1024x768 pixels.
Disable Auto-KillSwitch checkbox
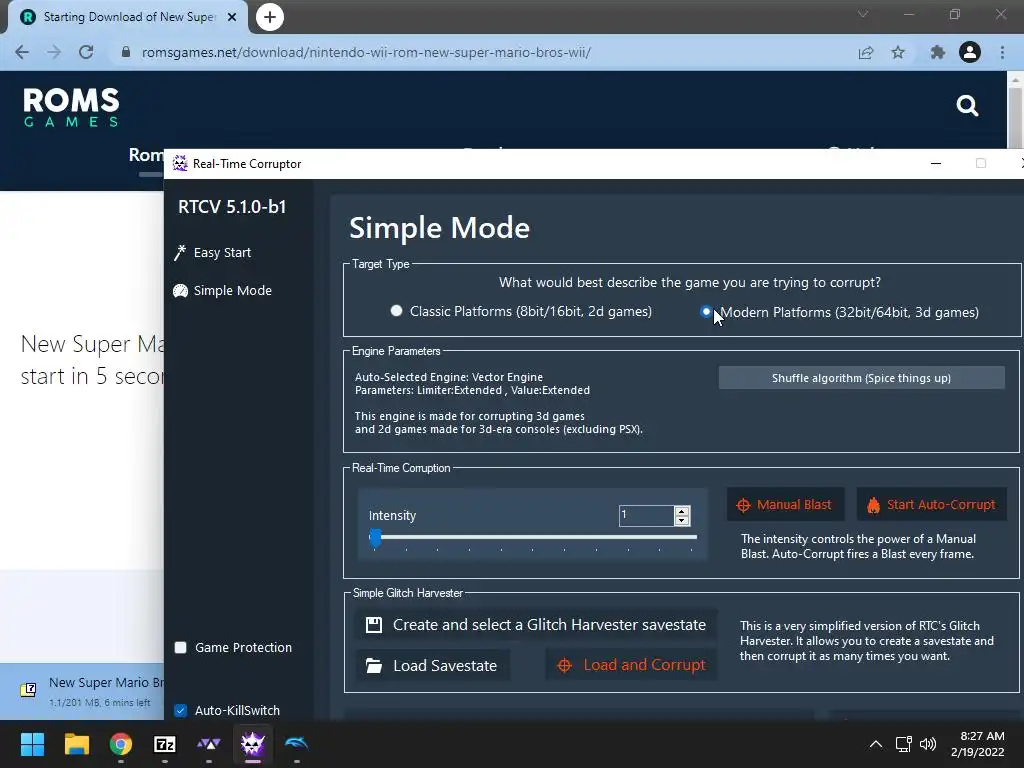click(181, 711)
